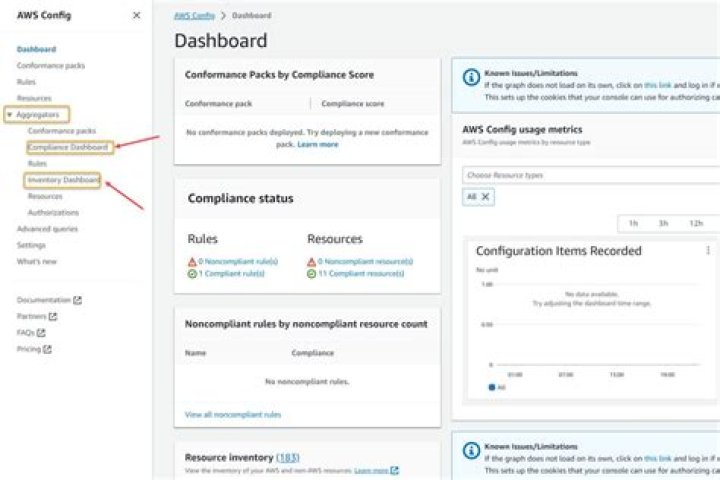
Task: Open the Choose Resource types dropdown
Action: [590, 175]
